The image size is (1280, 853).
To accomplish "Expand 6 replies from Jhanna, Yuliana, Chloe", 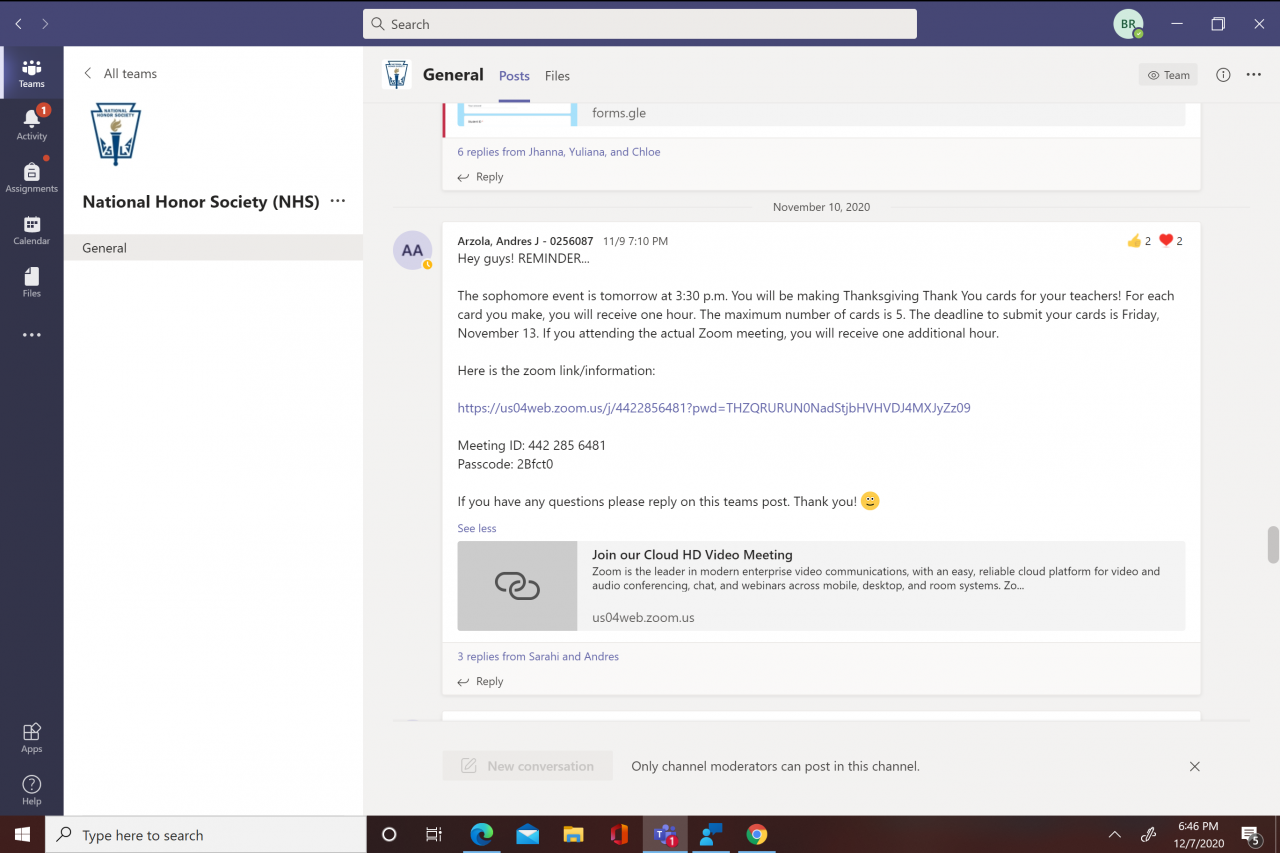I will [559, 152].
